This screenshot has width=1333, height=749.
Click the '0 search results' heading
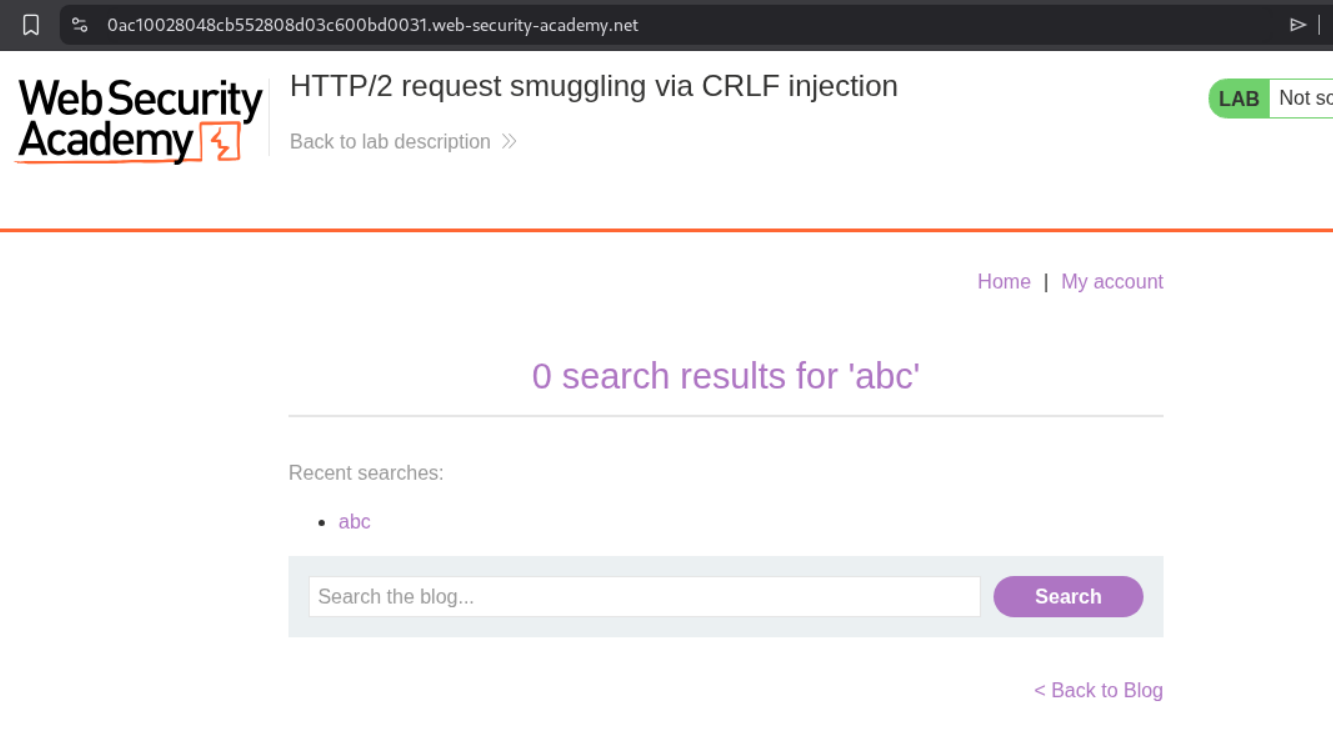coord(725,376)
